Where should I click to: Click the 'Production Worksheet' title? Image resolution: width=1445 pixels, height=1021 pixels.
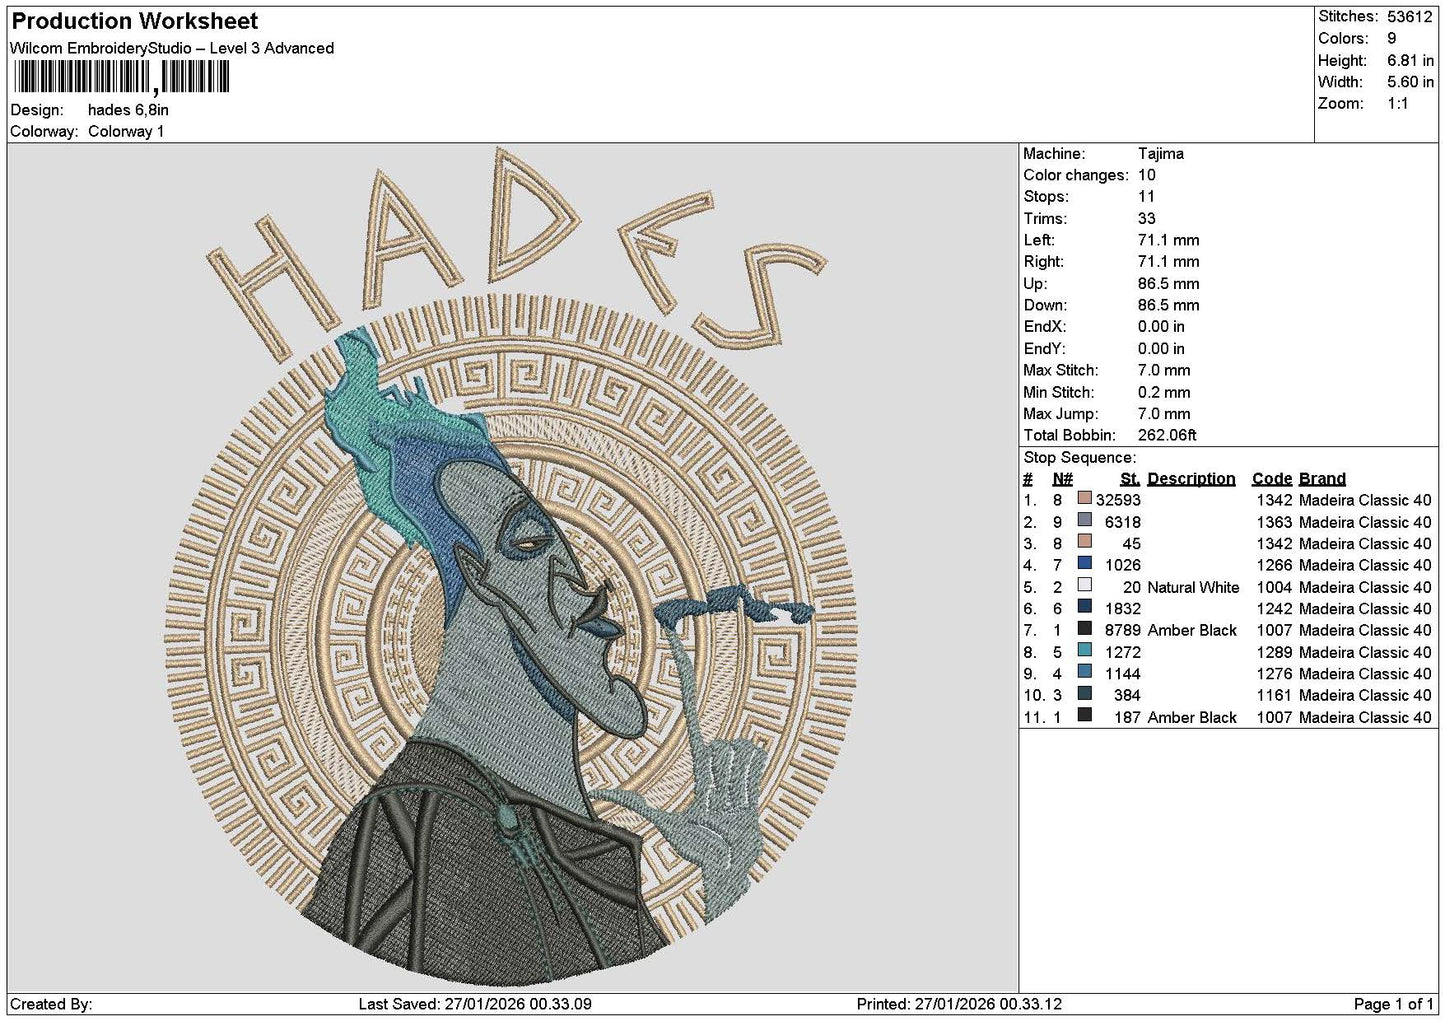tap(134, 21)
